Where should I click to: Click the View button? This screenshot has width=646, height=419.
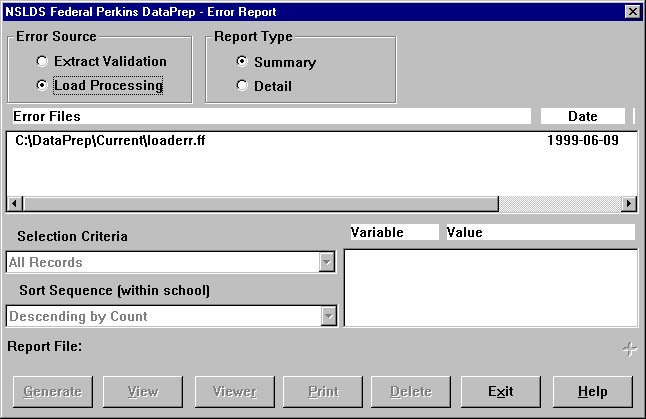pyautogui.click(x=143, y=391)
